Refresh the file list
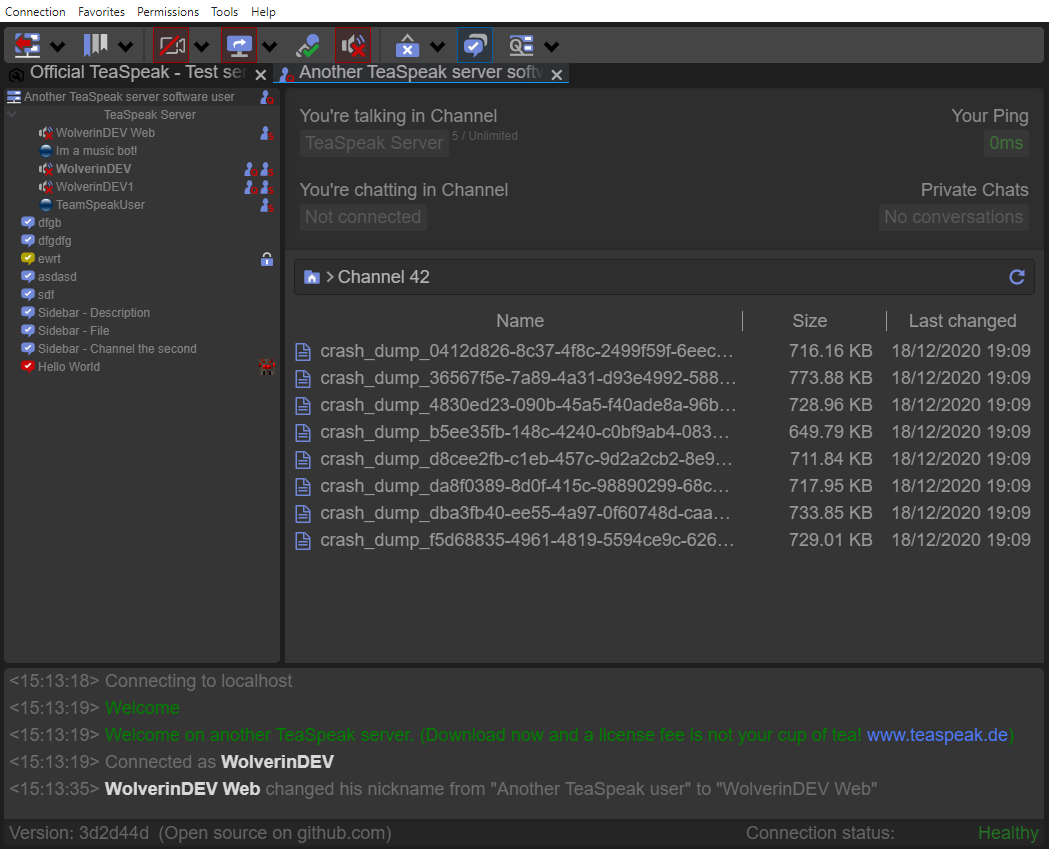Screen dimensions: 1049x849 (1017, 277)
